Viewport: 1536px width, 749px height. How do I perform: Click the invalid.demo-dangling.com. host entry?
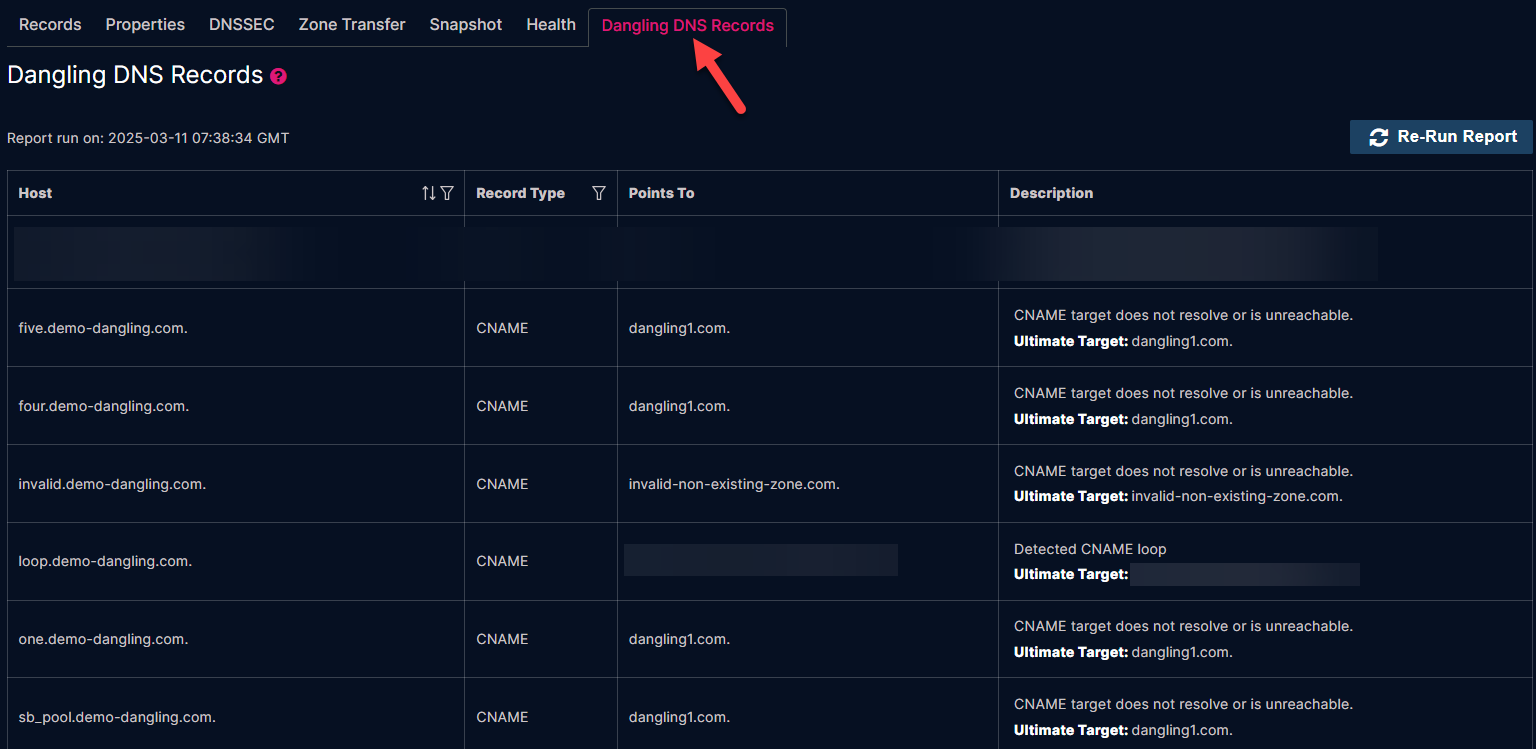tap(112, 484)
